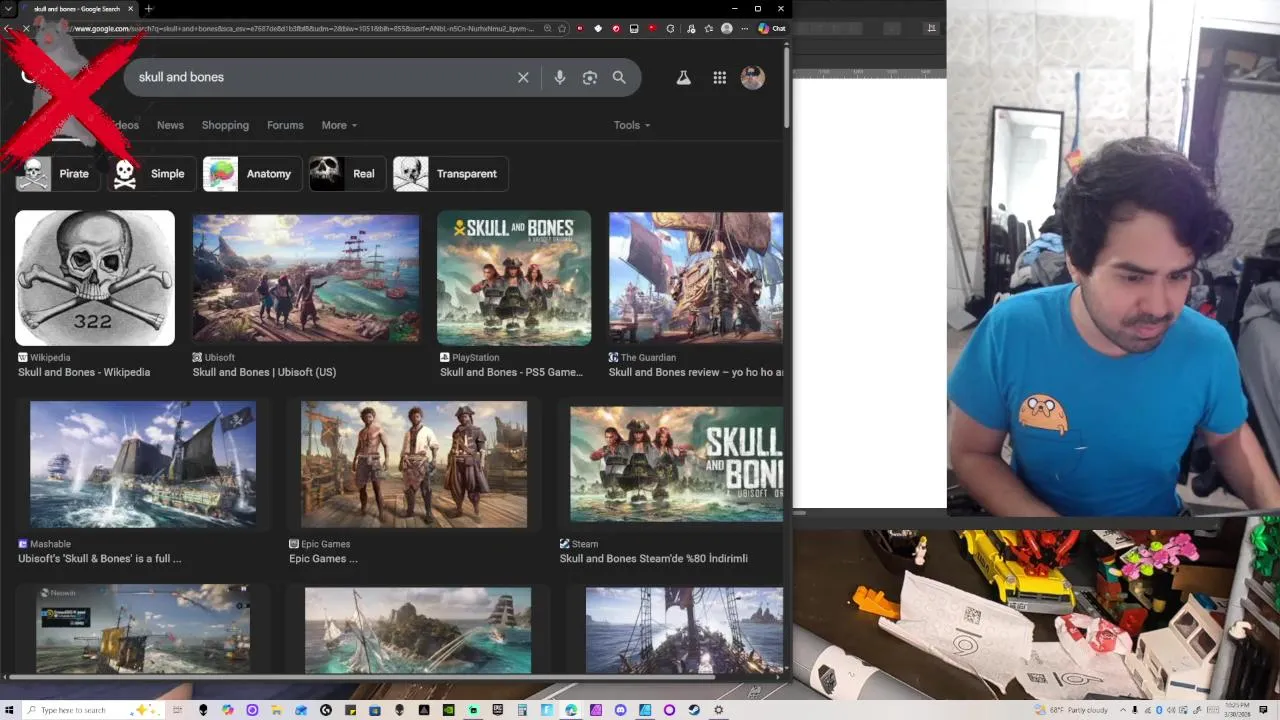
Task: Open Skull and Bones | Ubisoft (US) link
Action: 264,372
